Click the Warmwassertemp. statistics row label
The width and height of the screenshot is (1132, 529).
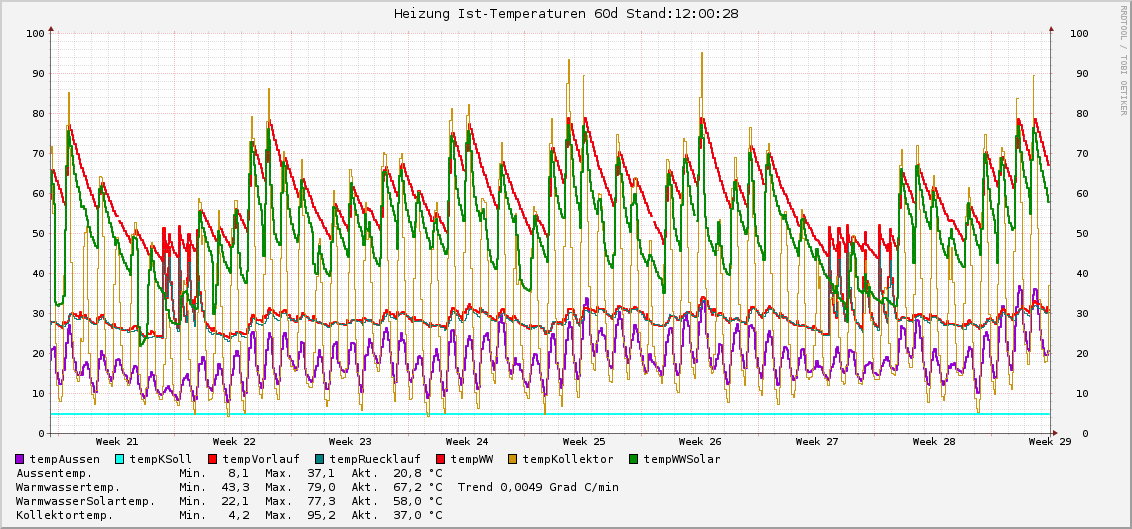pyautogui.click(x=64, y=487)
